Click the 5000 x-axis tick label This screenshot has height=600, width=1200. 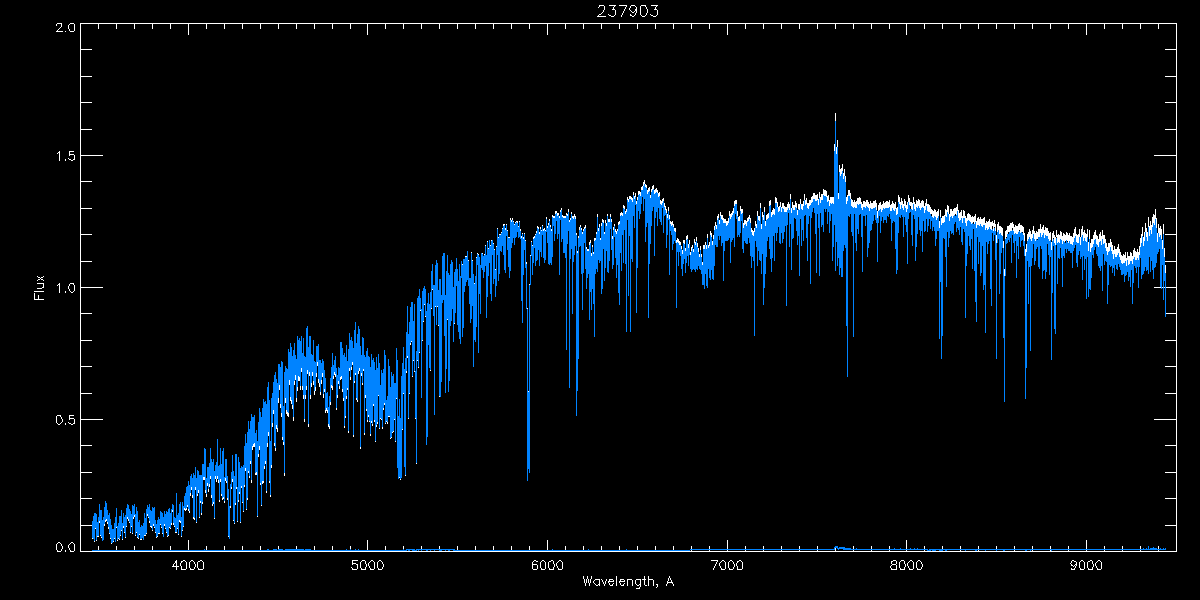click(x=367, y=565)
